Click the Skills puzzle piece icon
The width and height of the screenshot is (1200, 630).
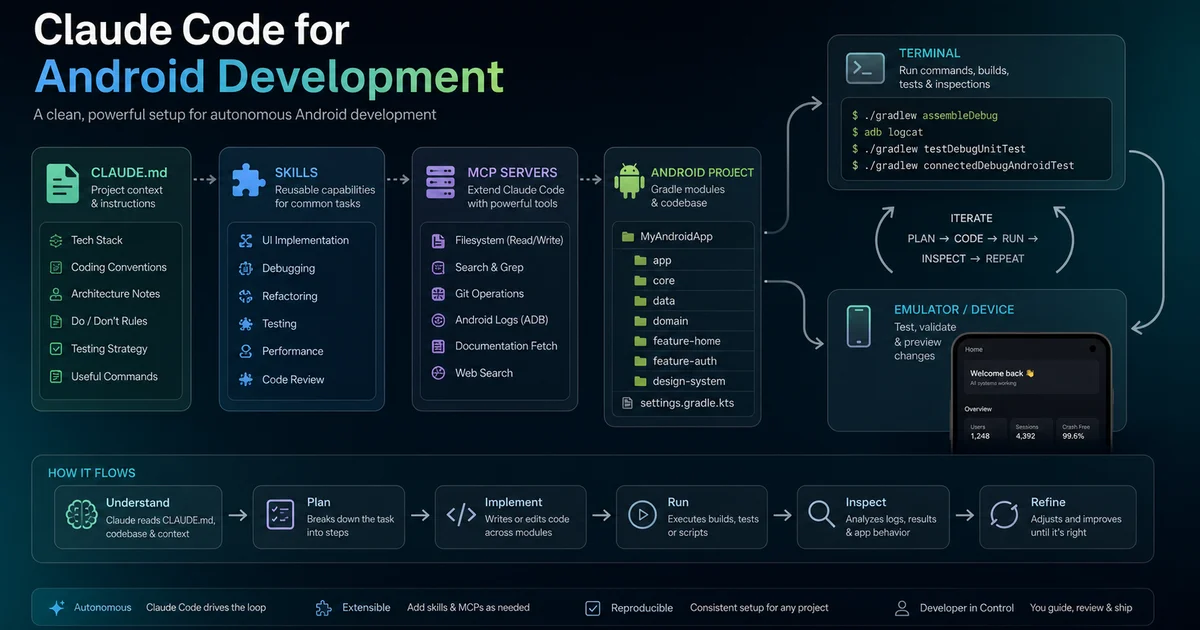click(249, 182)
